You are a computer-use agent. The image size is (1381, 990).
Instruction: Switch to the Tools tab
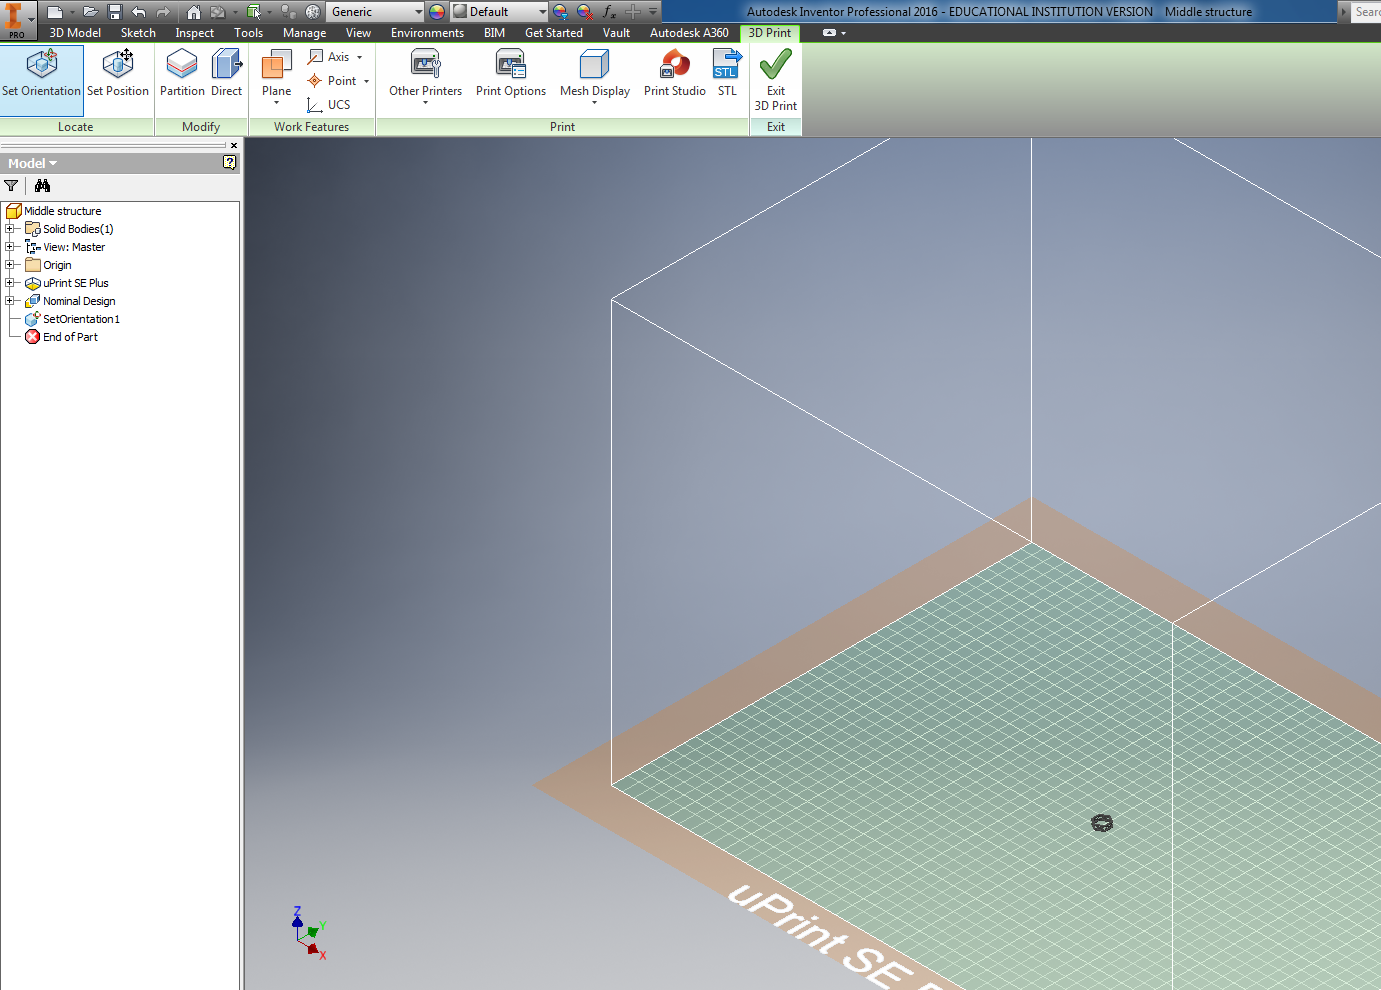click(248, 33)
